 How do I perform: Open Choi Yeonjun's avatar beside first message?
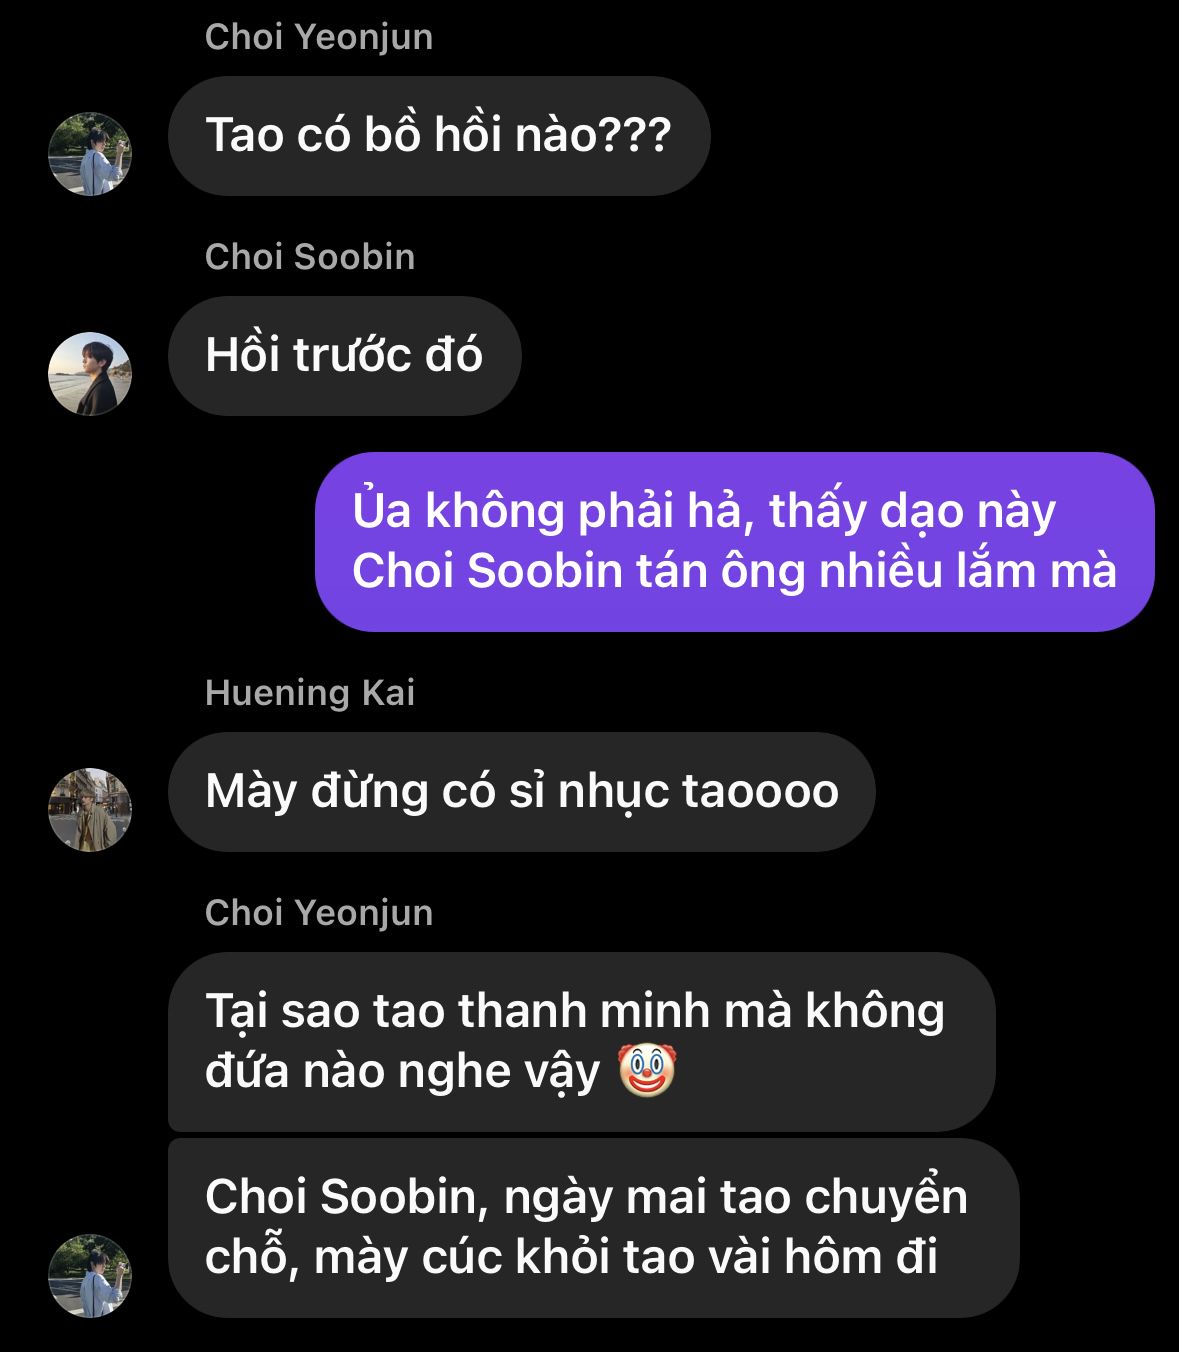point(90,154)
